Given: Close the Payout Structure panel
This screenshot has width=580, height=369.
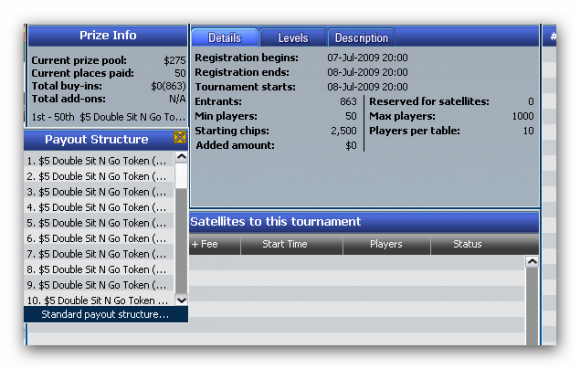Looking at the screenshot, I should coord(180,137).
